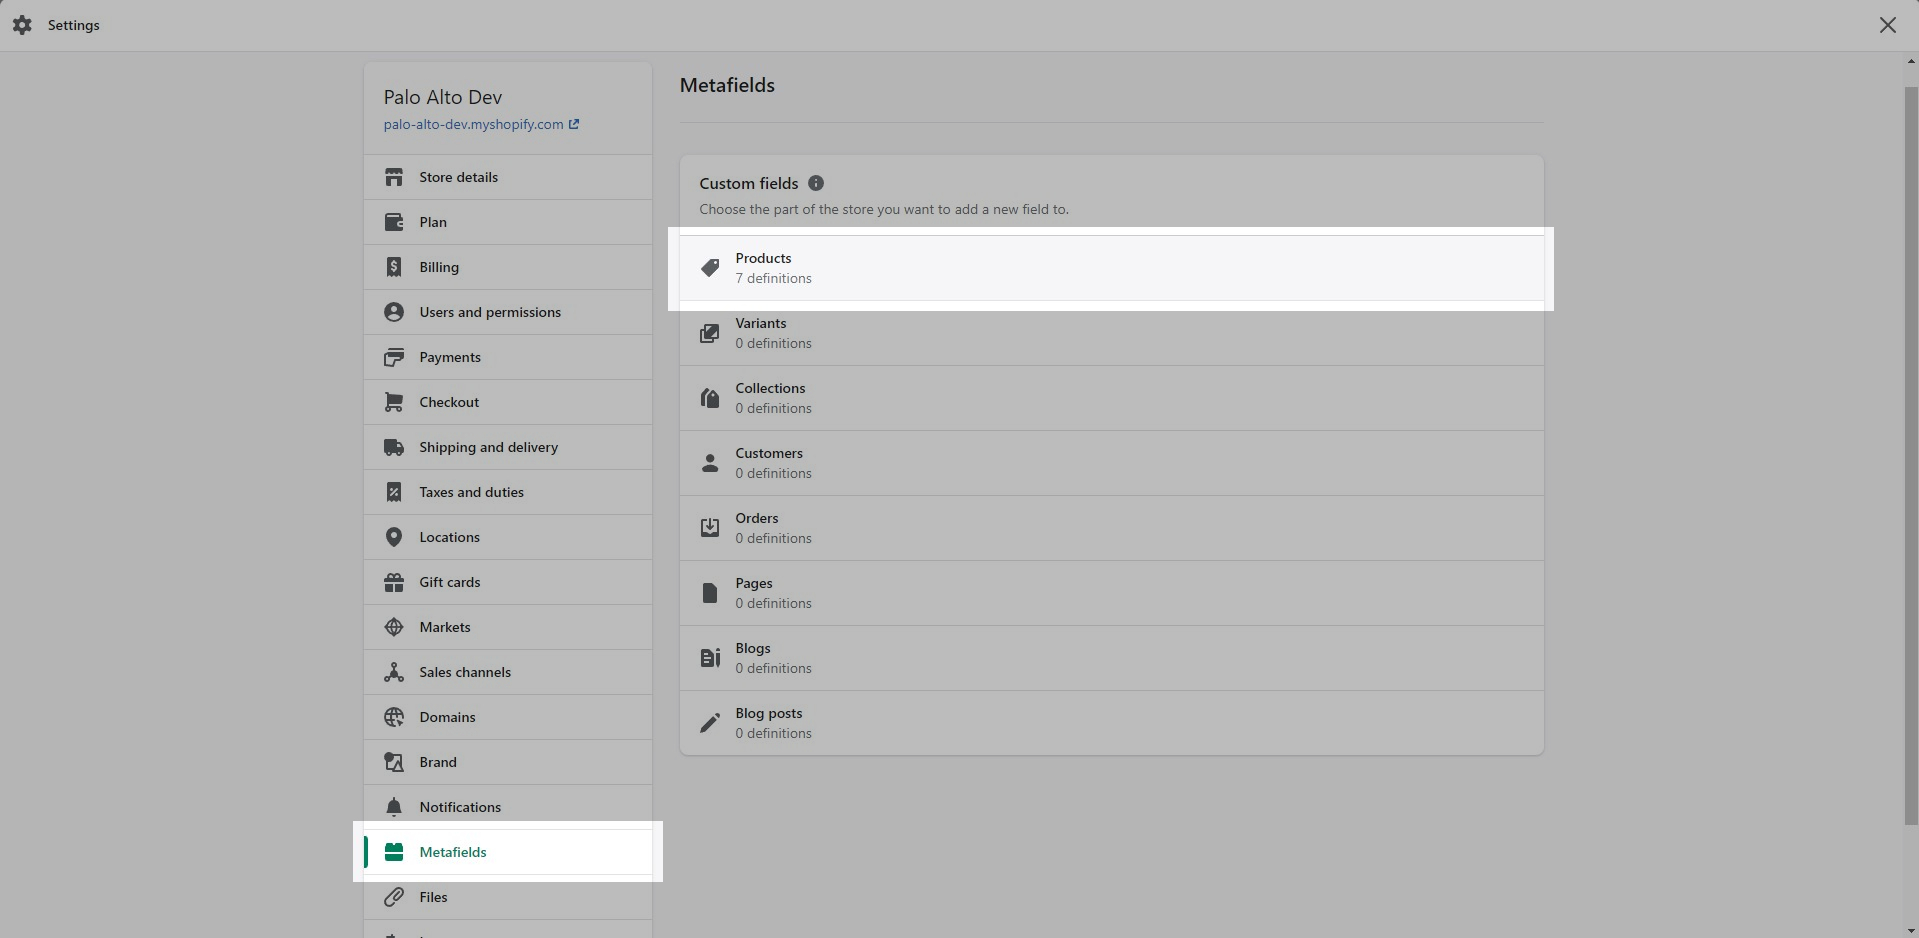Go to Store details settings
Screen dimensions: 1919x938
coord(458,177)
